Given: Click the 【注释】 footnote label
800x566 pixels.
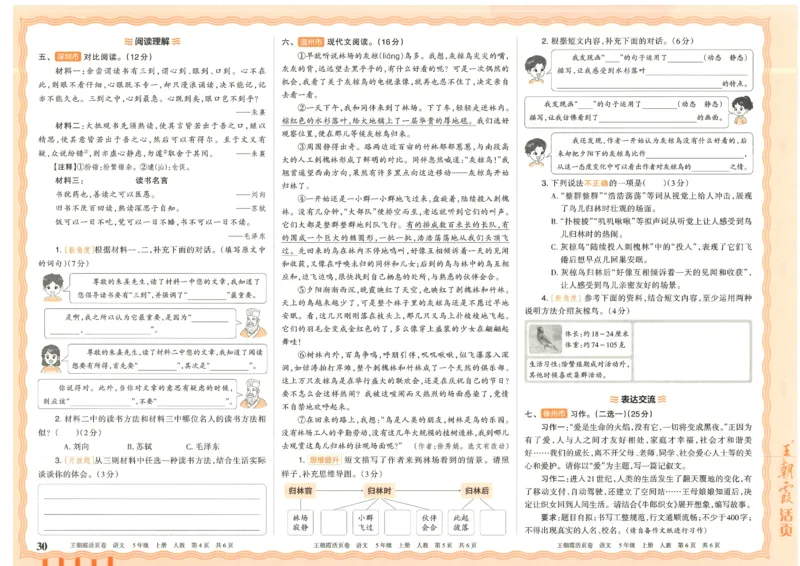Looking at the screenshot, I should click(x=64, y=167).
